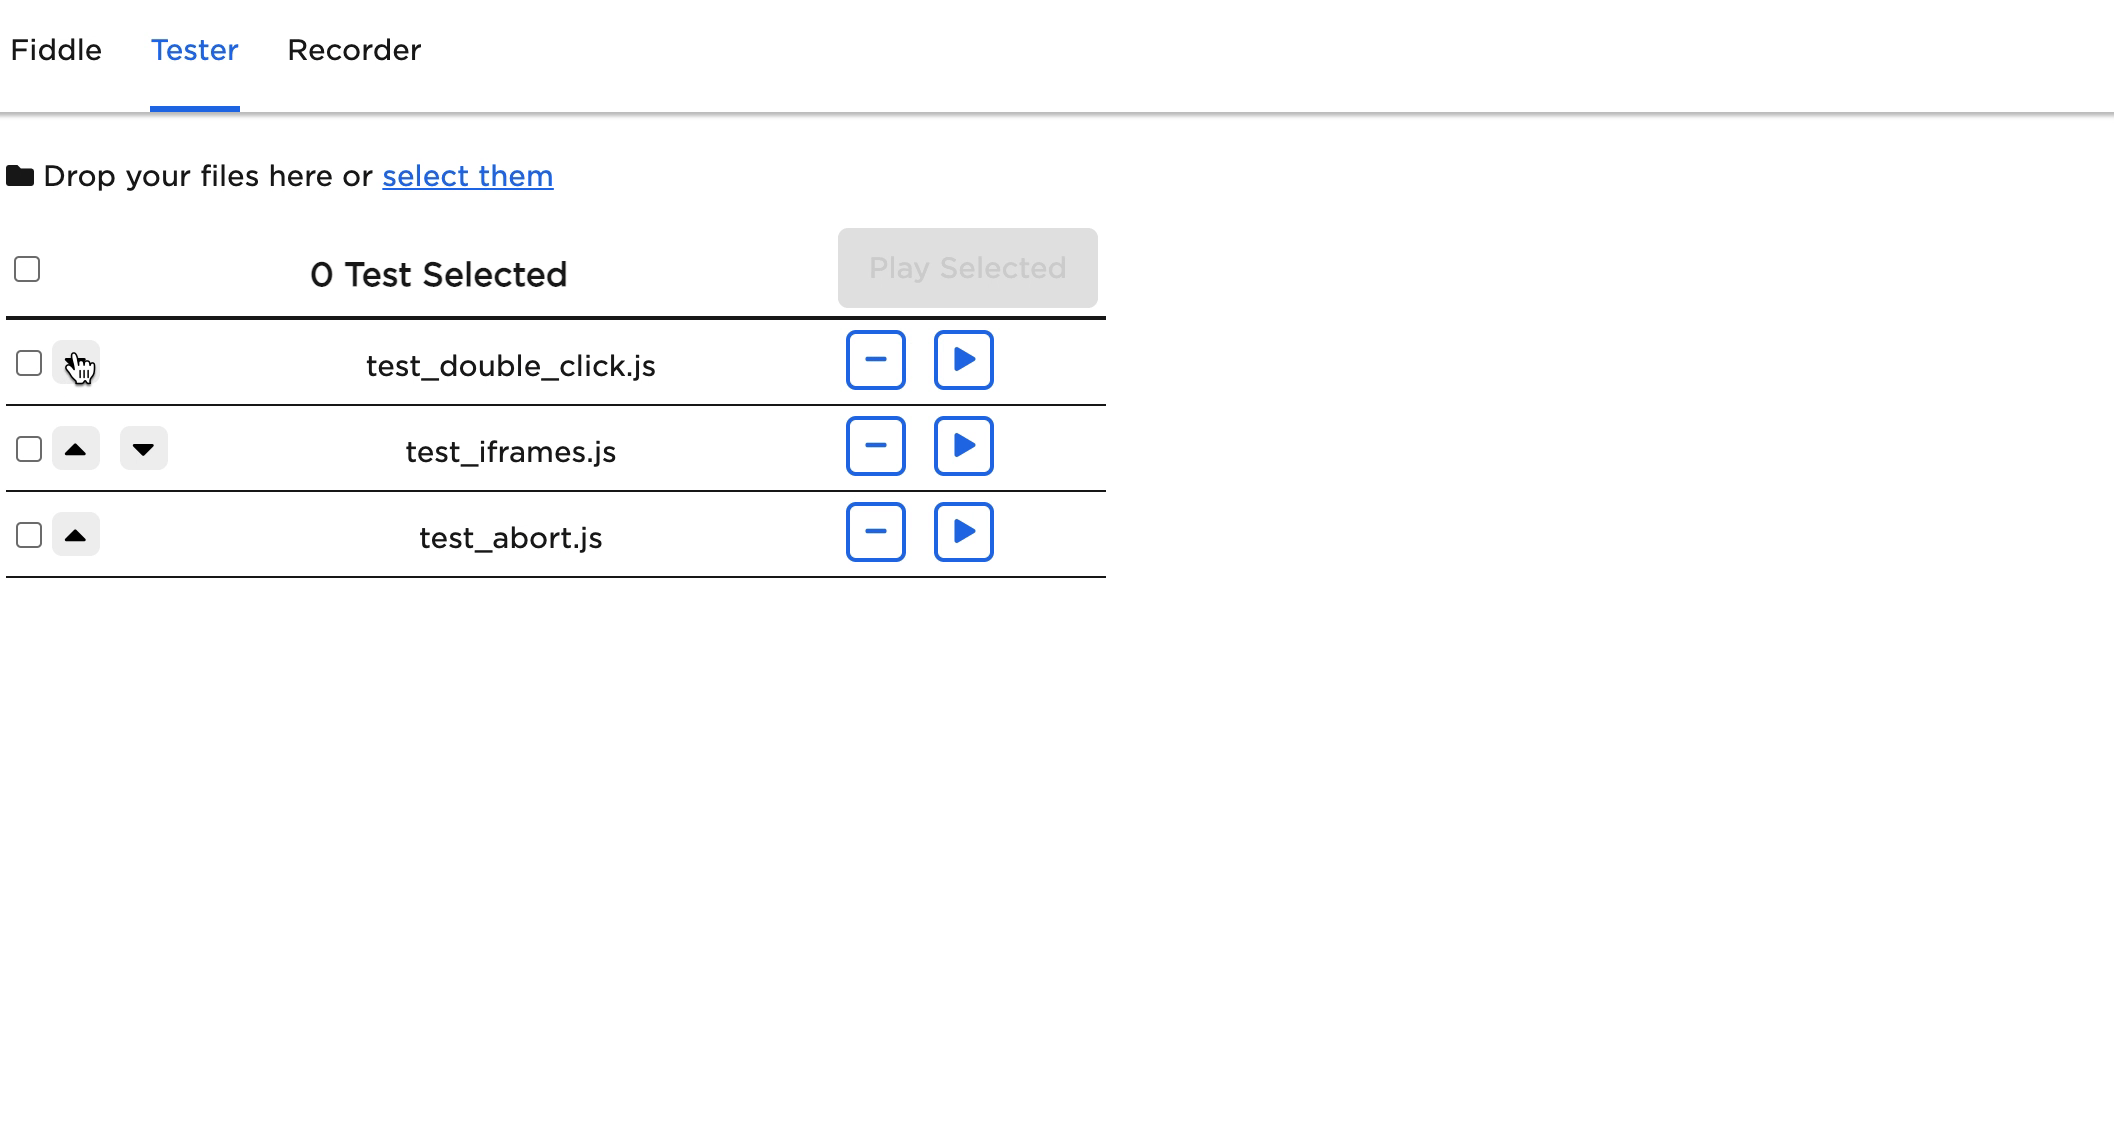Click the test_abort.js file name
This screenshot has width=2114, height=1148.
[x=510, y=538]
